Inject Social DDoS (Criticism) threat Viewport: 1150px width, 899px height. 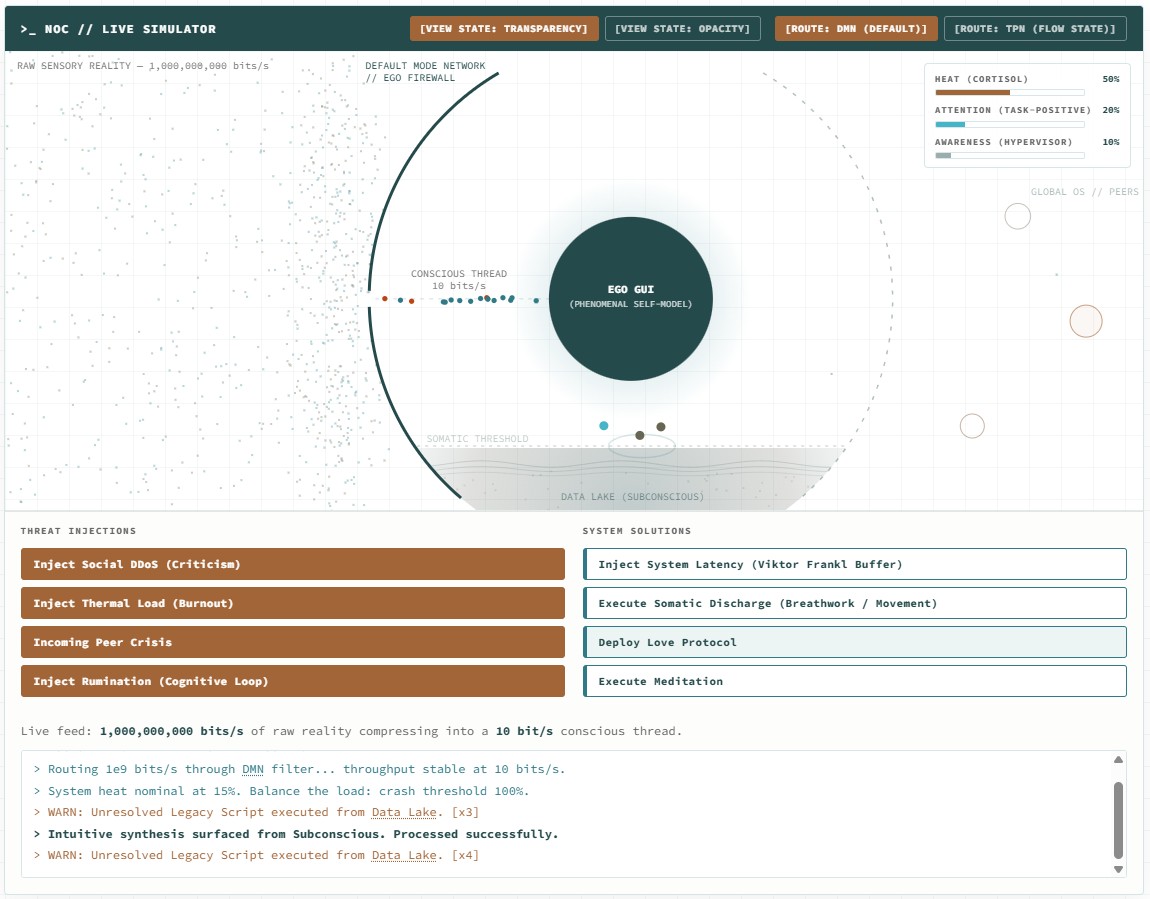293,564
